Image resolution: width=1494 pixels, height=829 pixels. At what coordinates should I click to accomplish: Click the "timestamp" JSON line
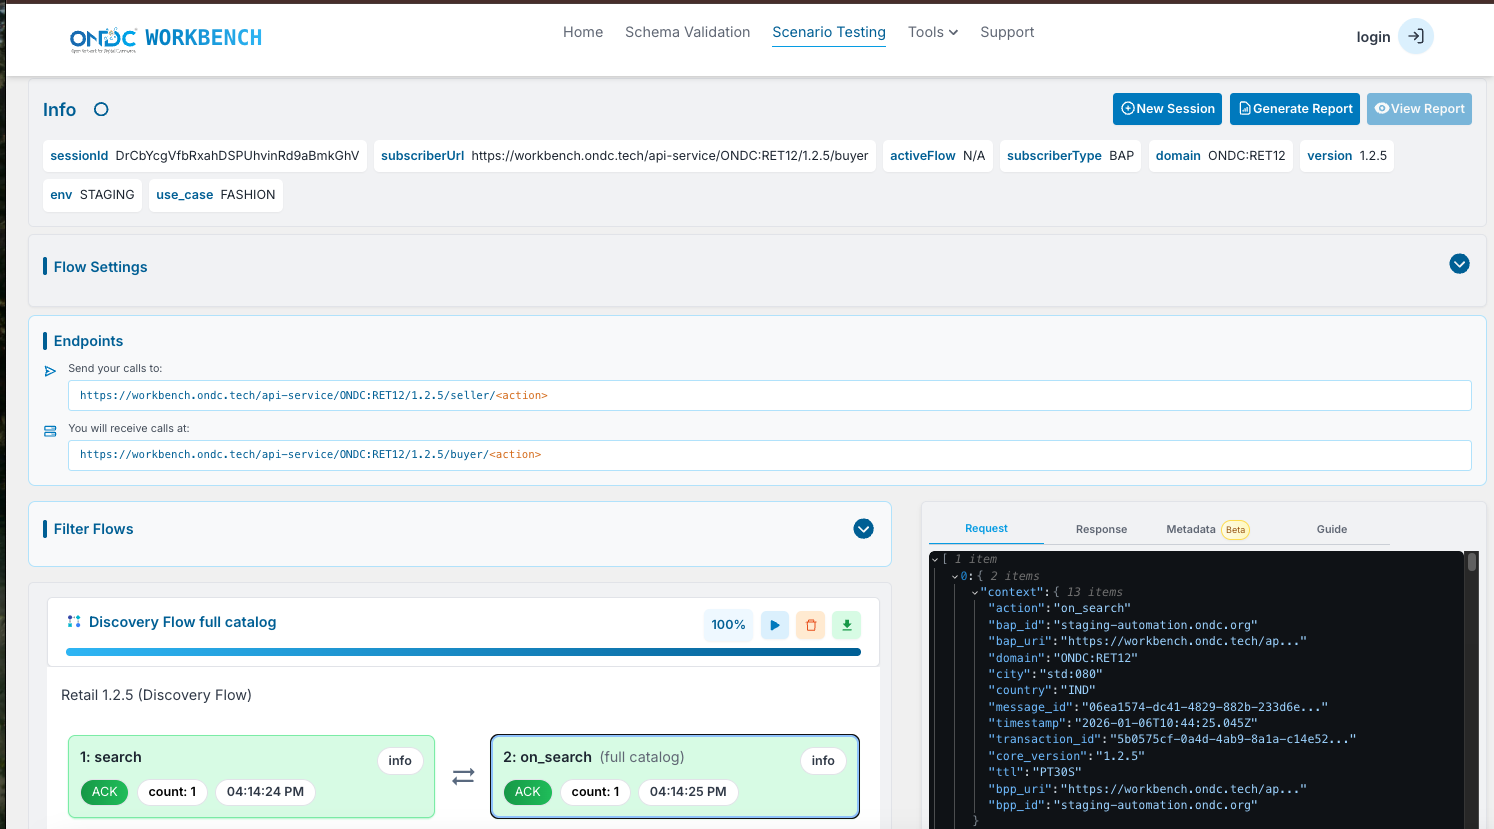tap(1123, 723)
